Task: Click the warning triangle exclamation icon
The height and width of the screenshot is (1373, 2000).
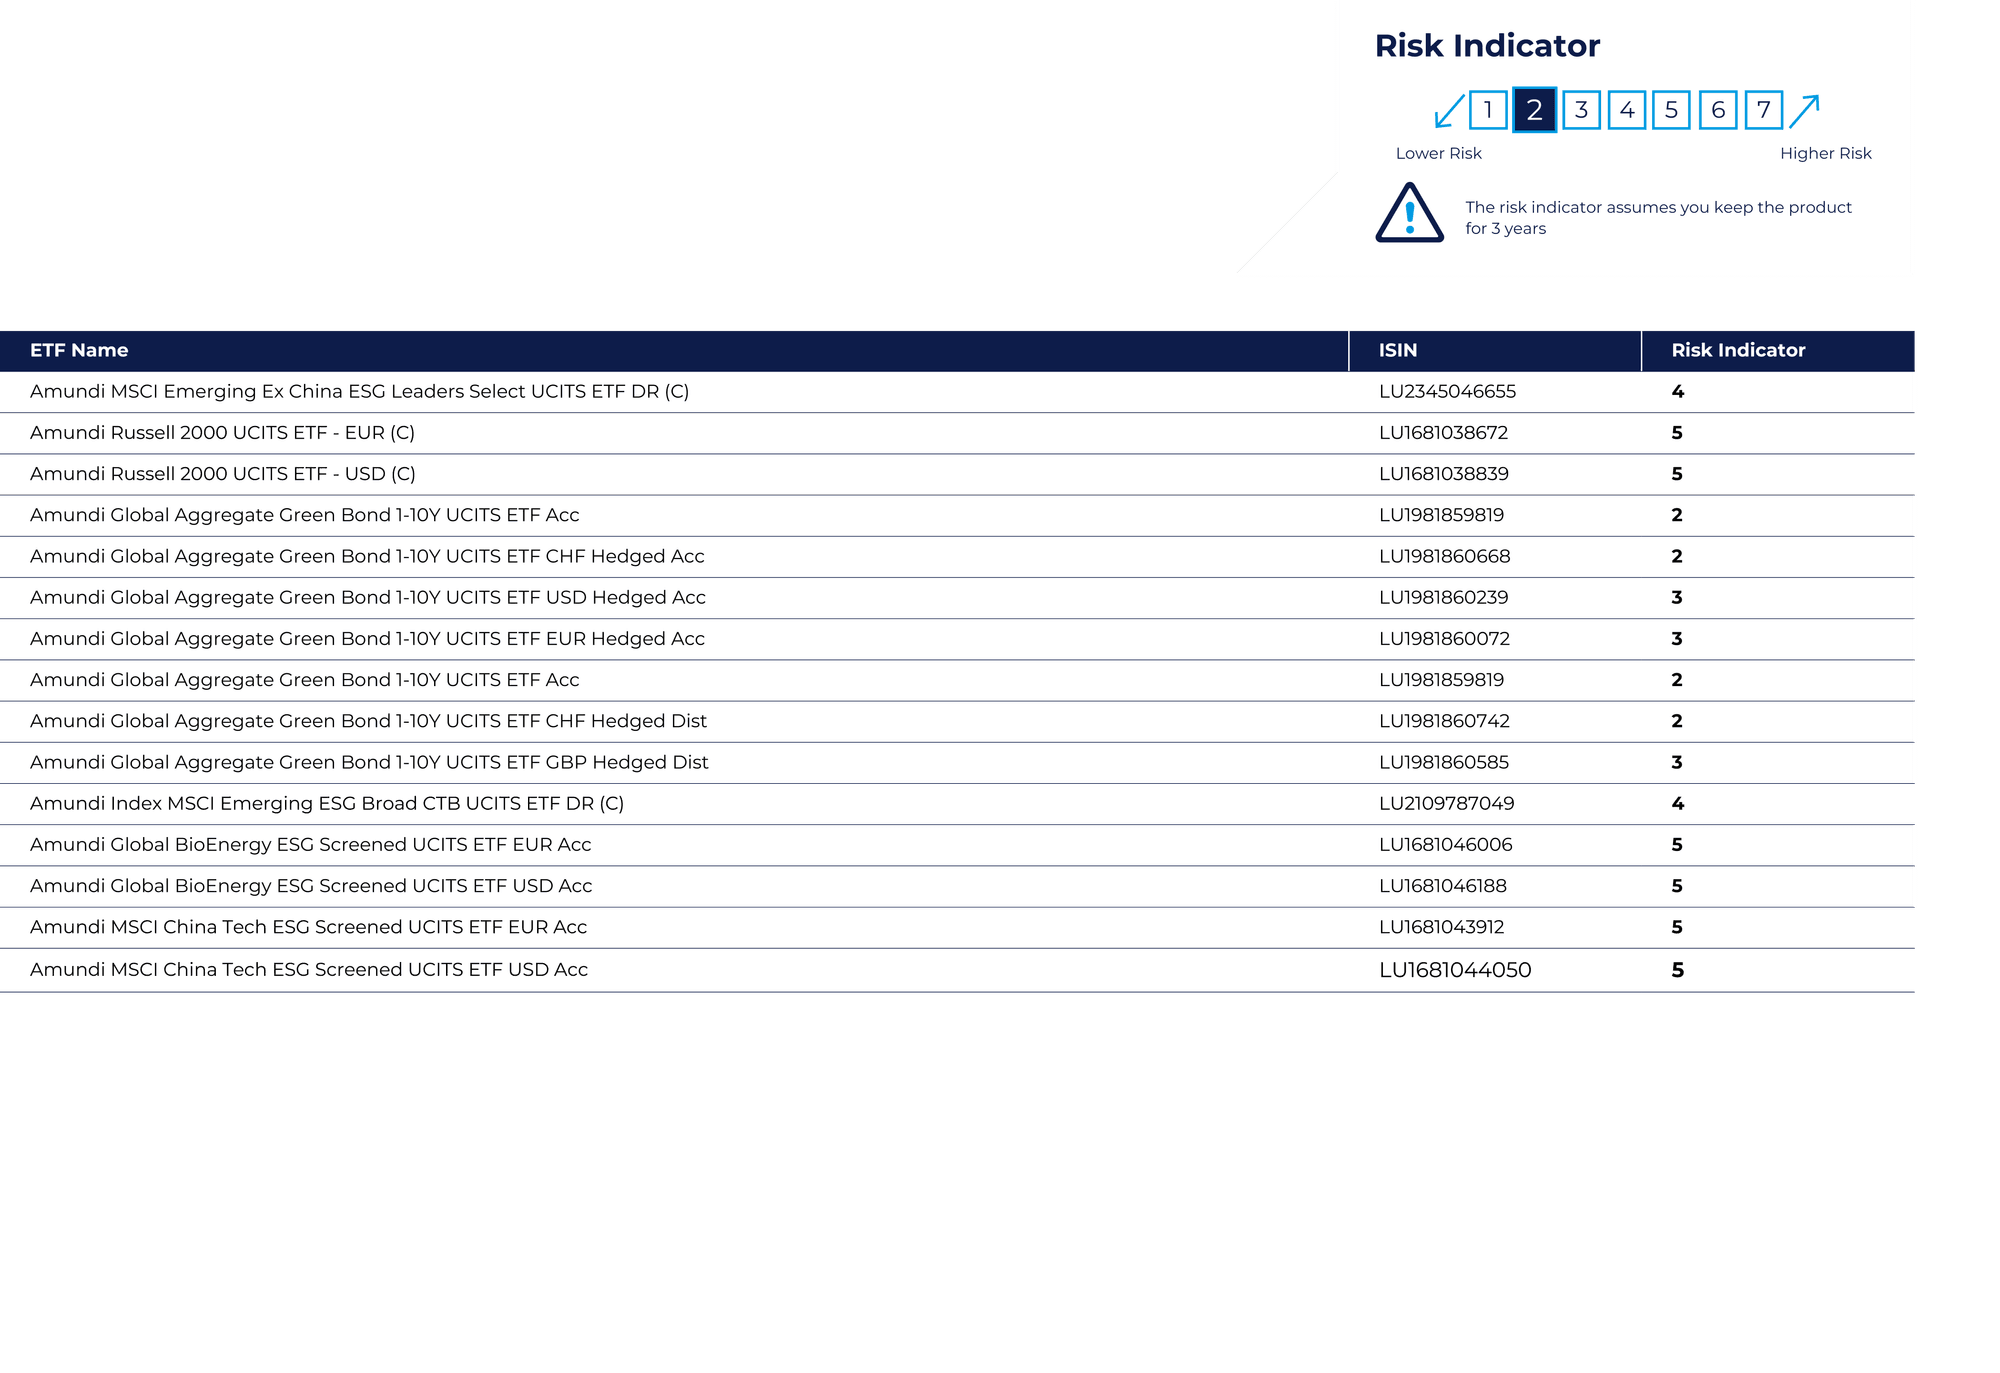Action: point(1409,213)
